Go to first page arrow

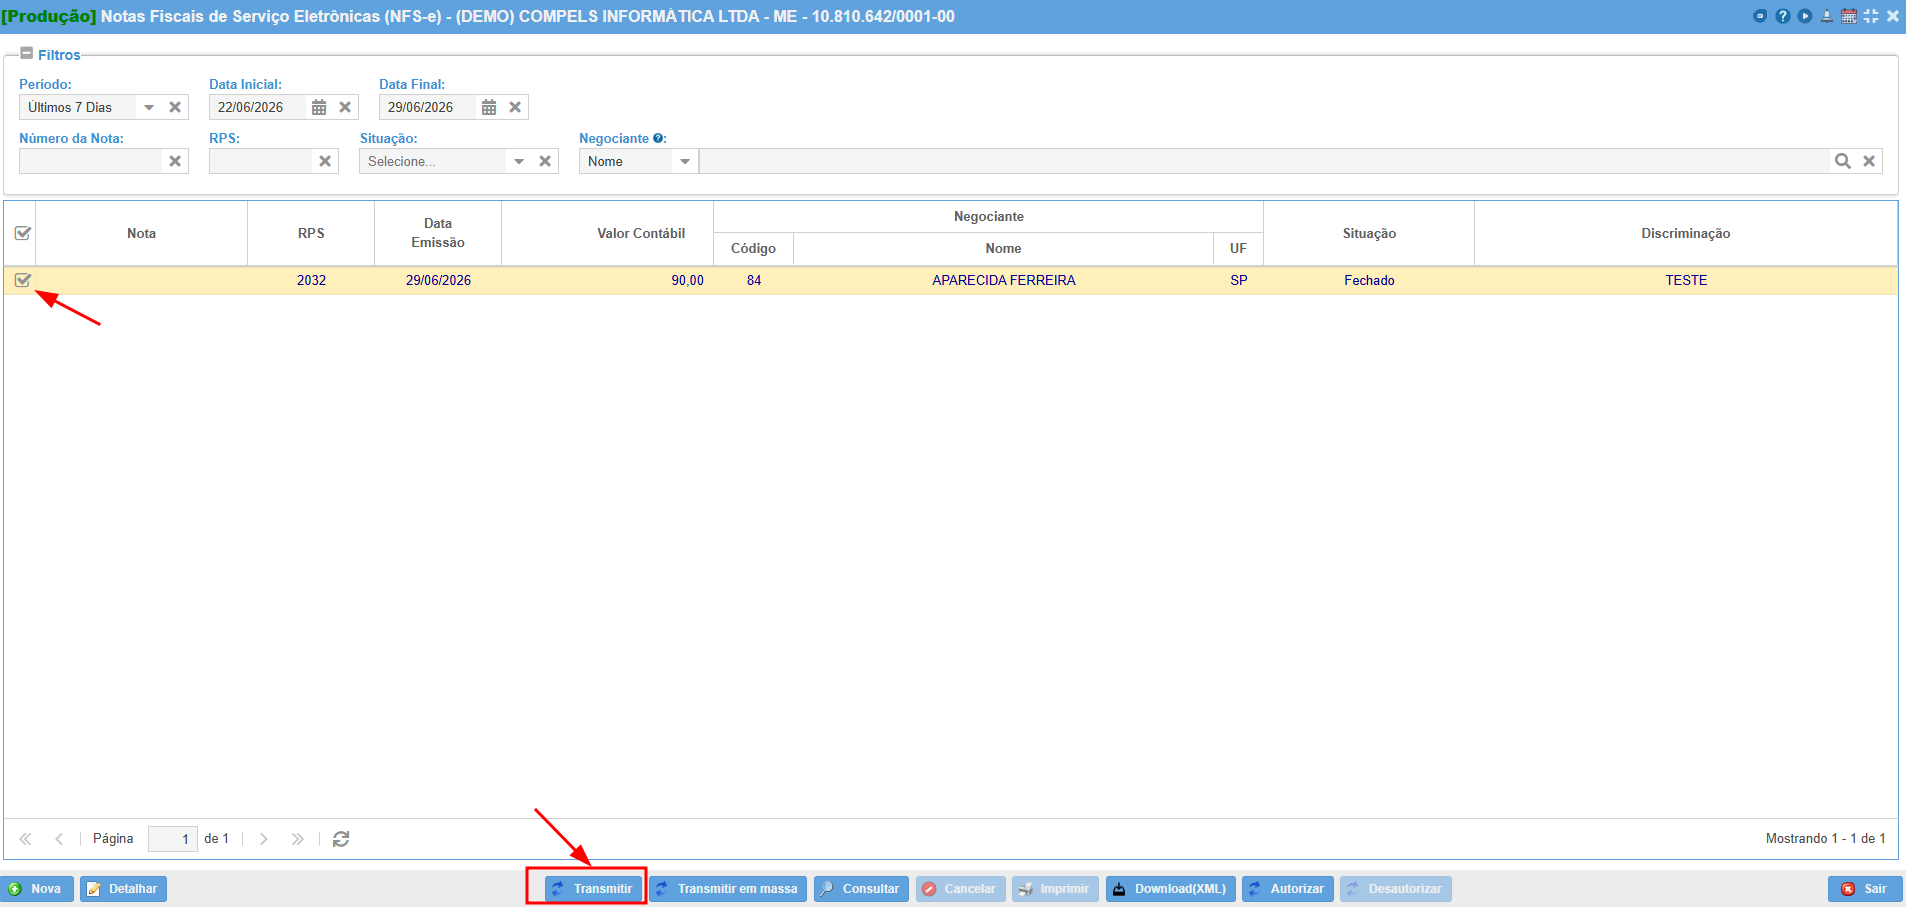25,839
